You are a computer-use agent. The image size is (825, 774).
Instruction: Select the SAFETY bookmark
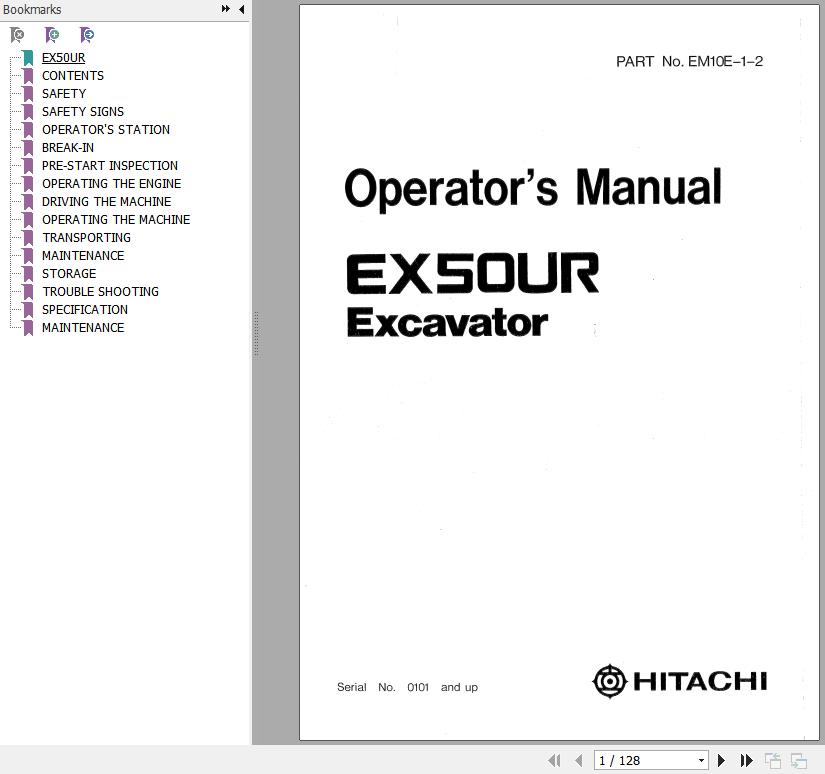pyautogui.click(x=64, y=94)
